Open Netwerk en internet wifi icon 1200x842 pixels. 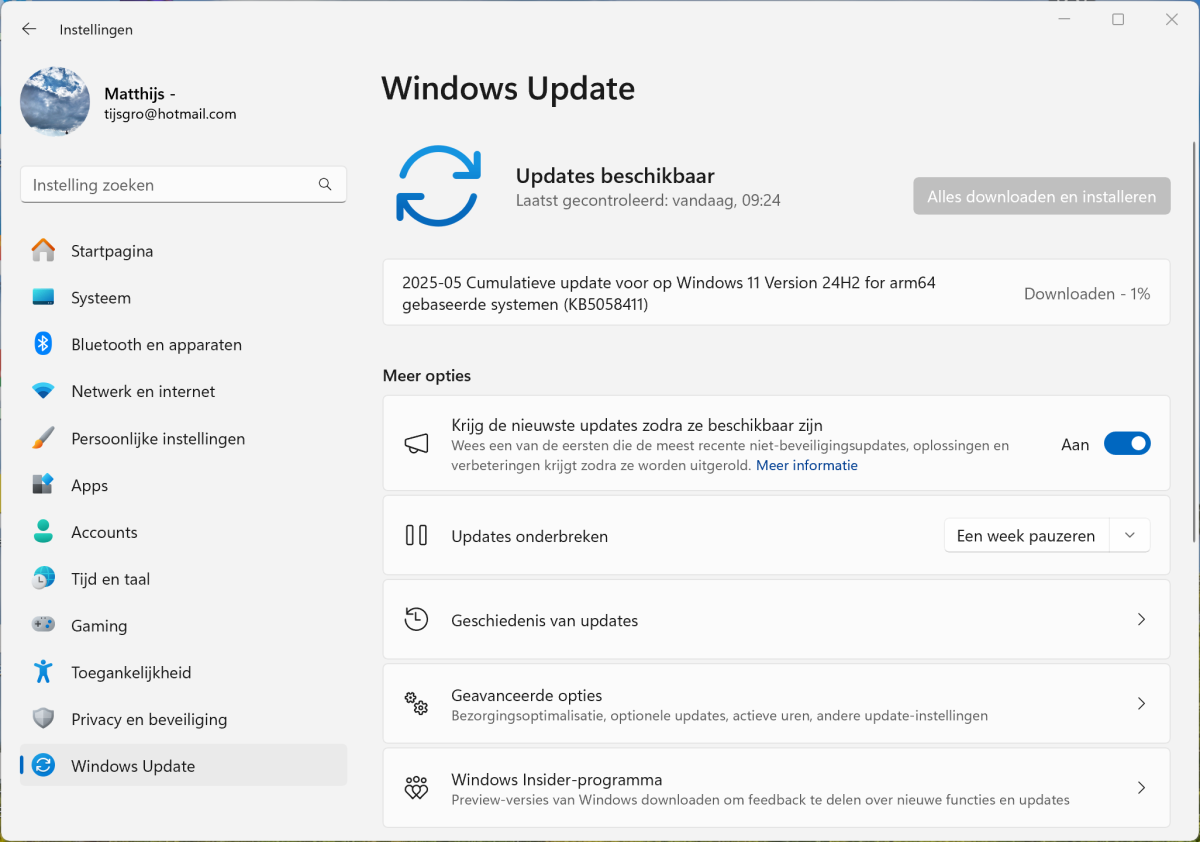pyautogui.click(x=43, y=391)
